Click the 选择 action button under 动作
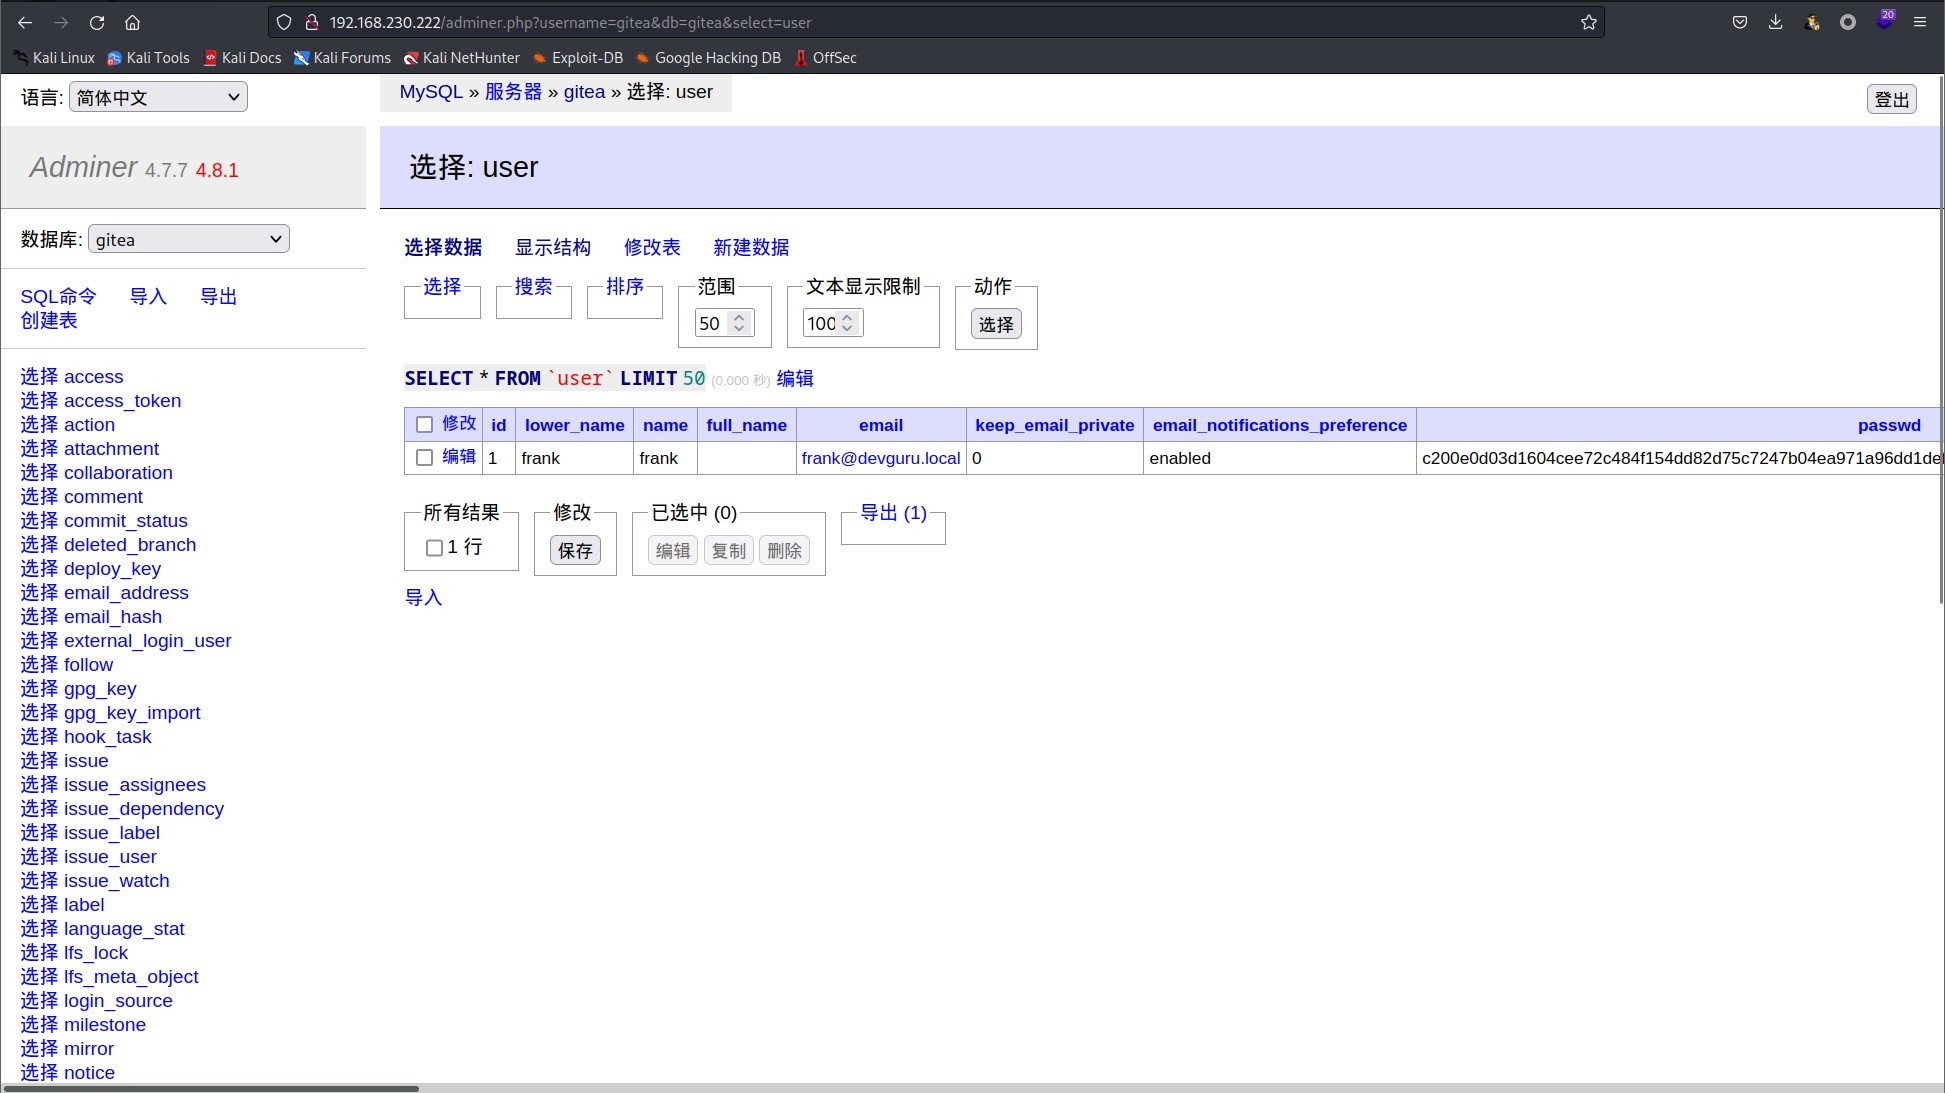 click(996, 324)
